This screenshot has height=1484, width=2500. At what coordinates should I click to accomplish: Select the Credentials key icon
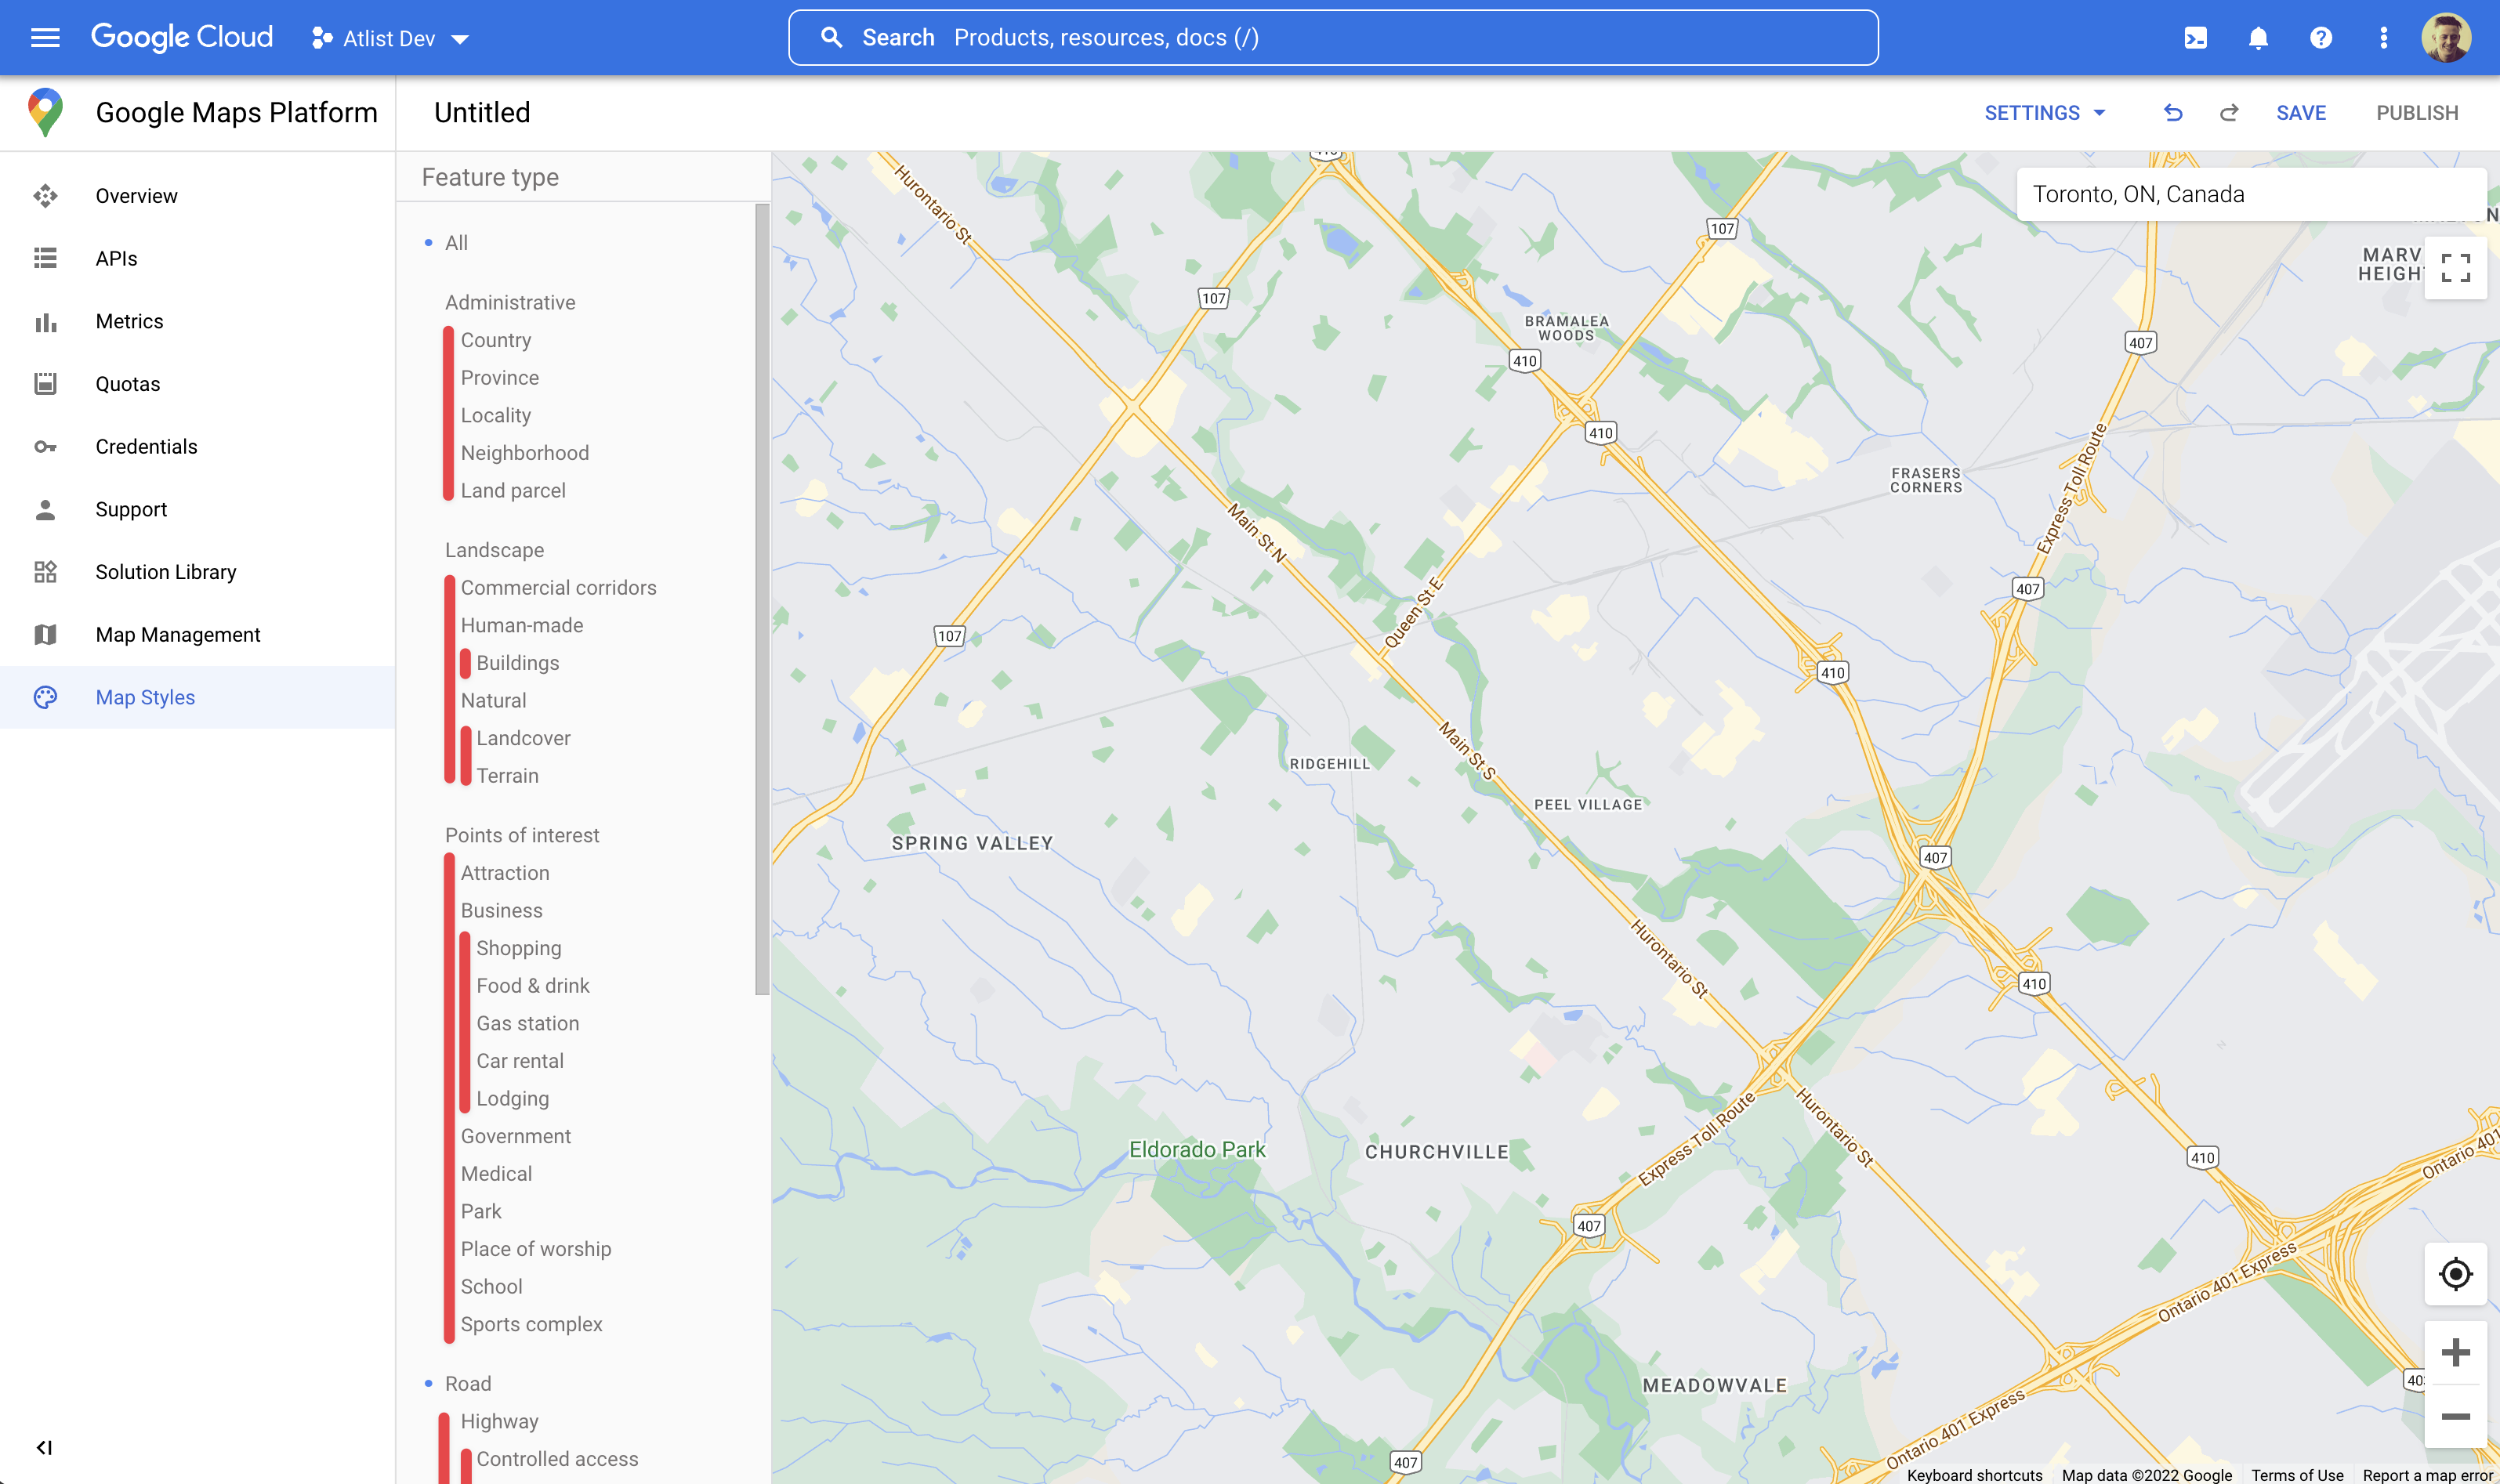click(45, 446)
